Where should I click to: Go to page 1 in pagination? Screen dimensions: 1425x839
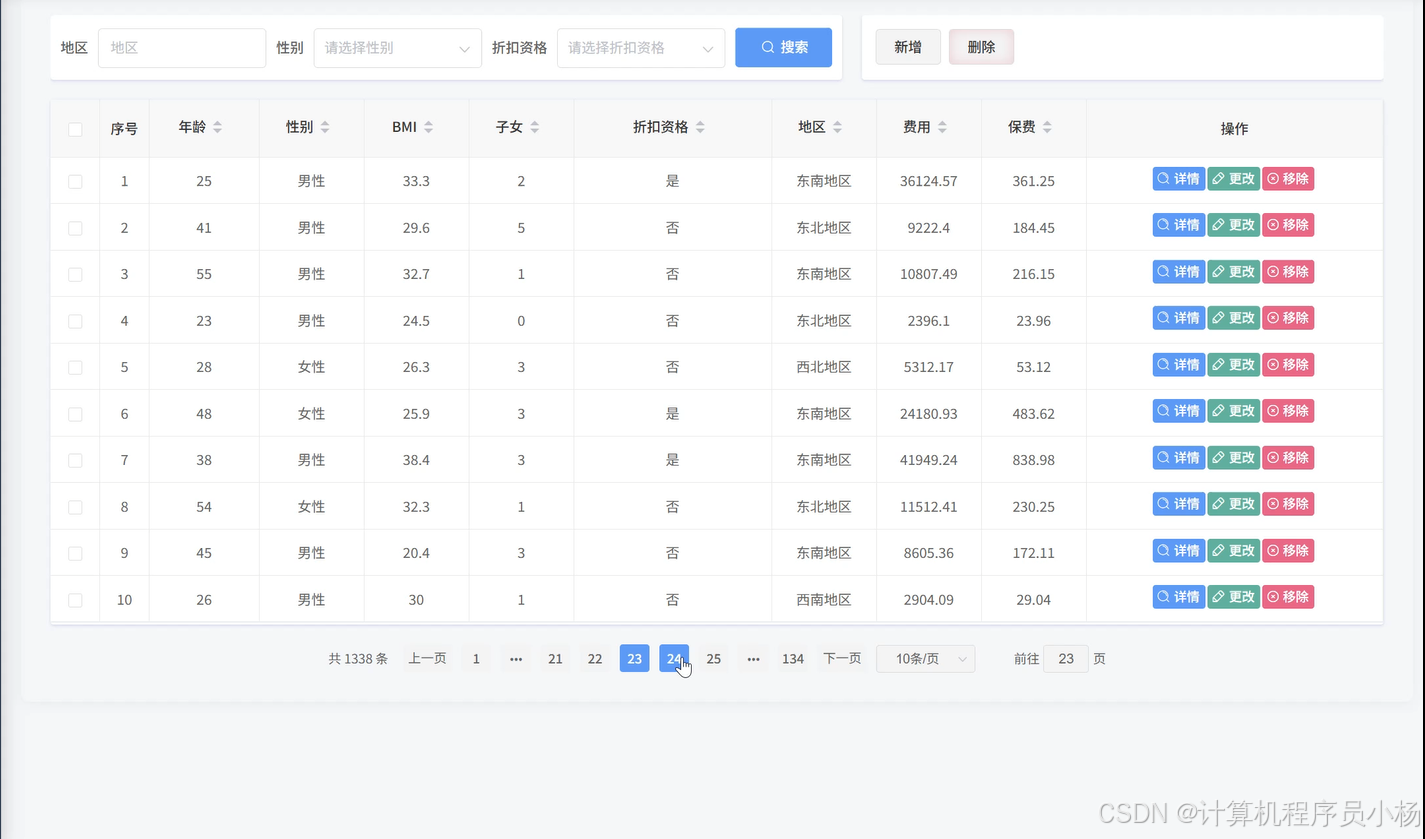tap(476, 659)
